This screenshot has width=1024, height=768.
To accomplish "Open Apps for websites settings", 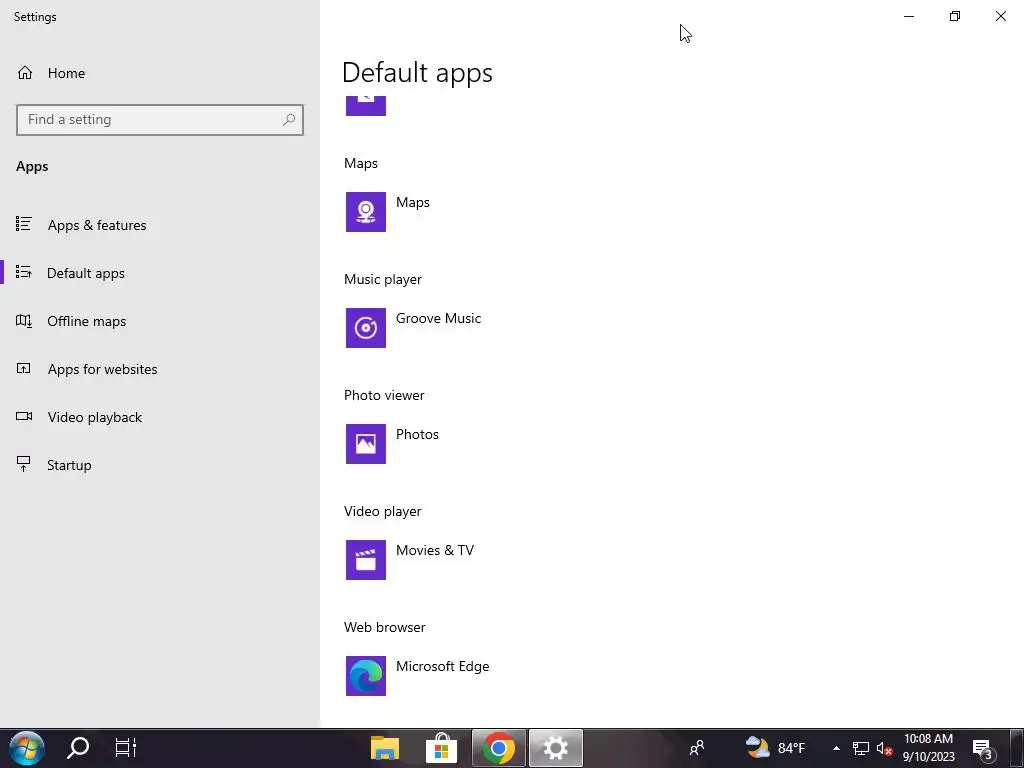I will [x=160, y=369].
